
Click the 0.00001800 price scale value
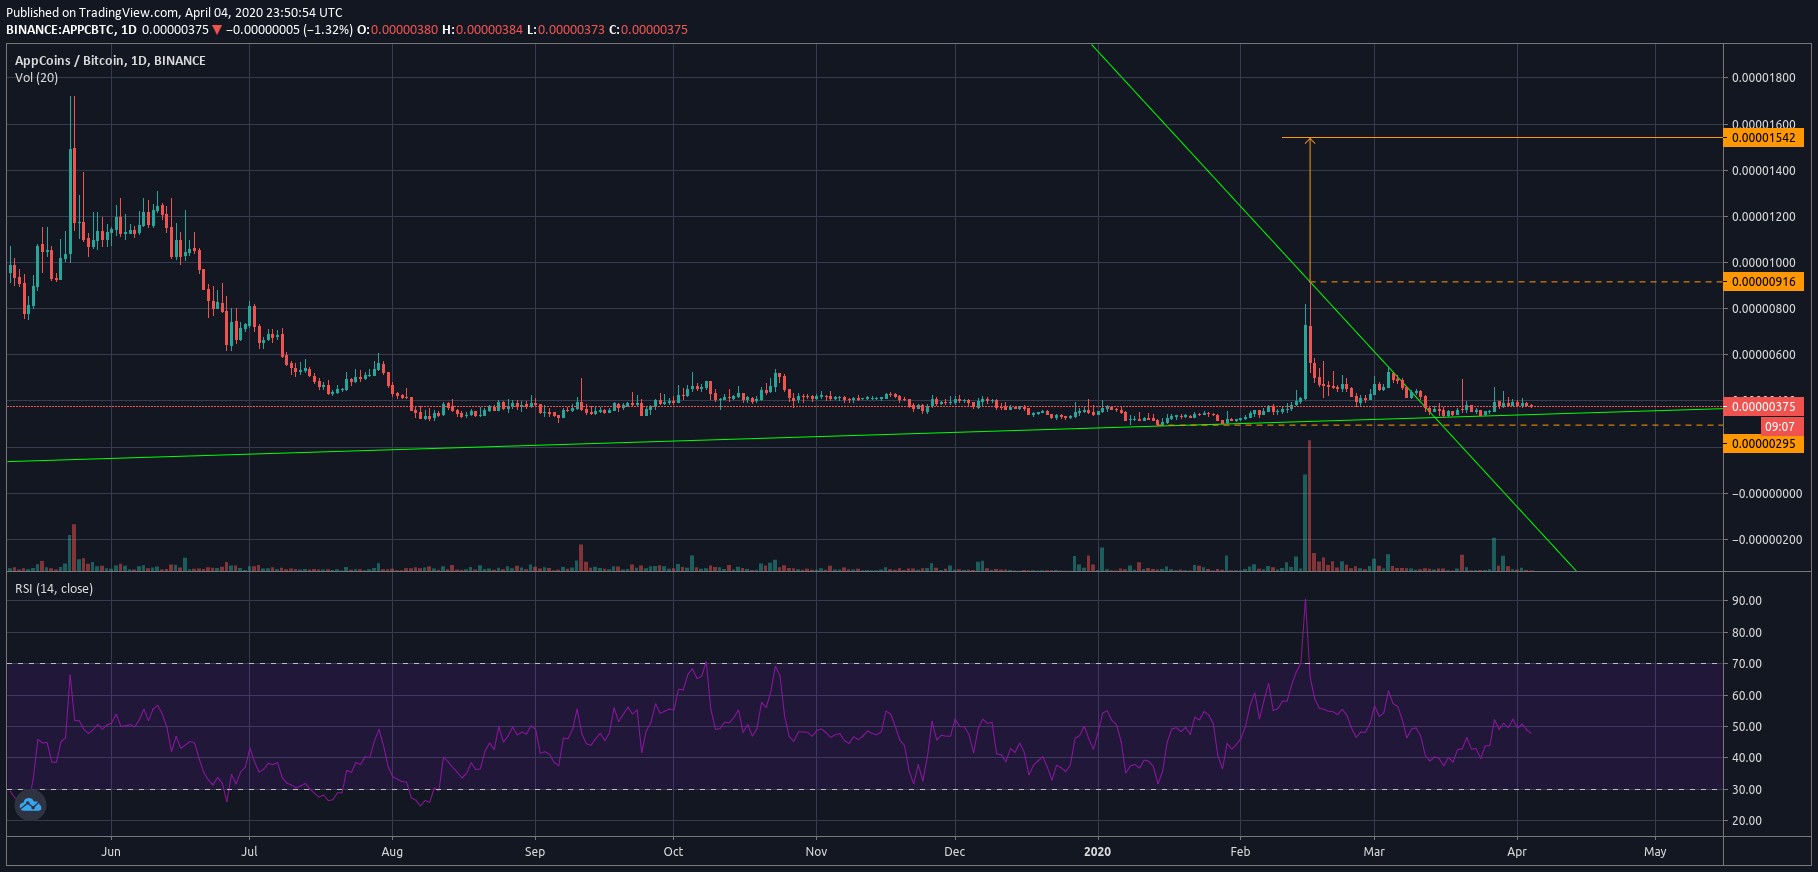tap(1764, 78)
